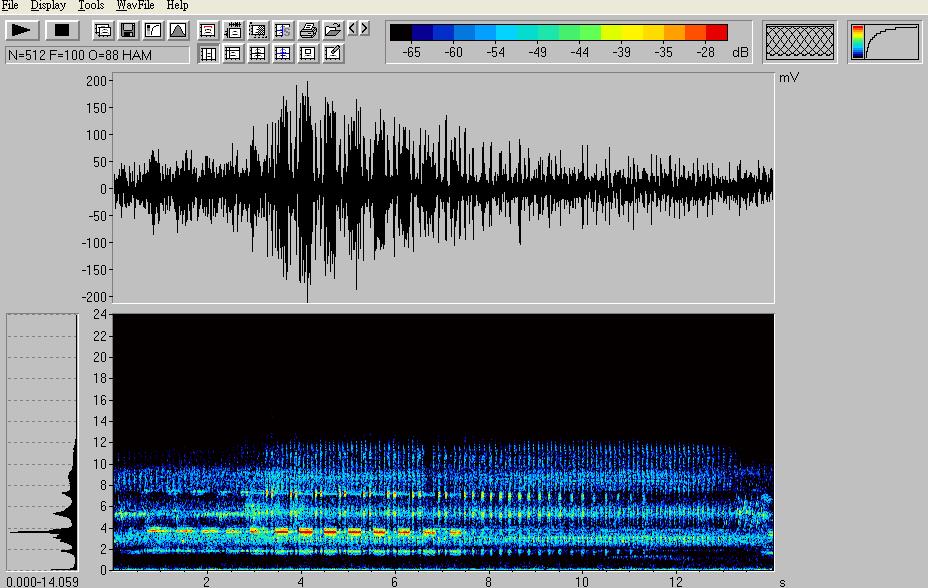Click the printer icon to print
Image resolution: width=928 pixels, height=588 pixels.
pos(308,30)
